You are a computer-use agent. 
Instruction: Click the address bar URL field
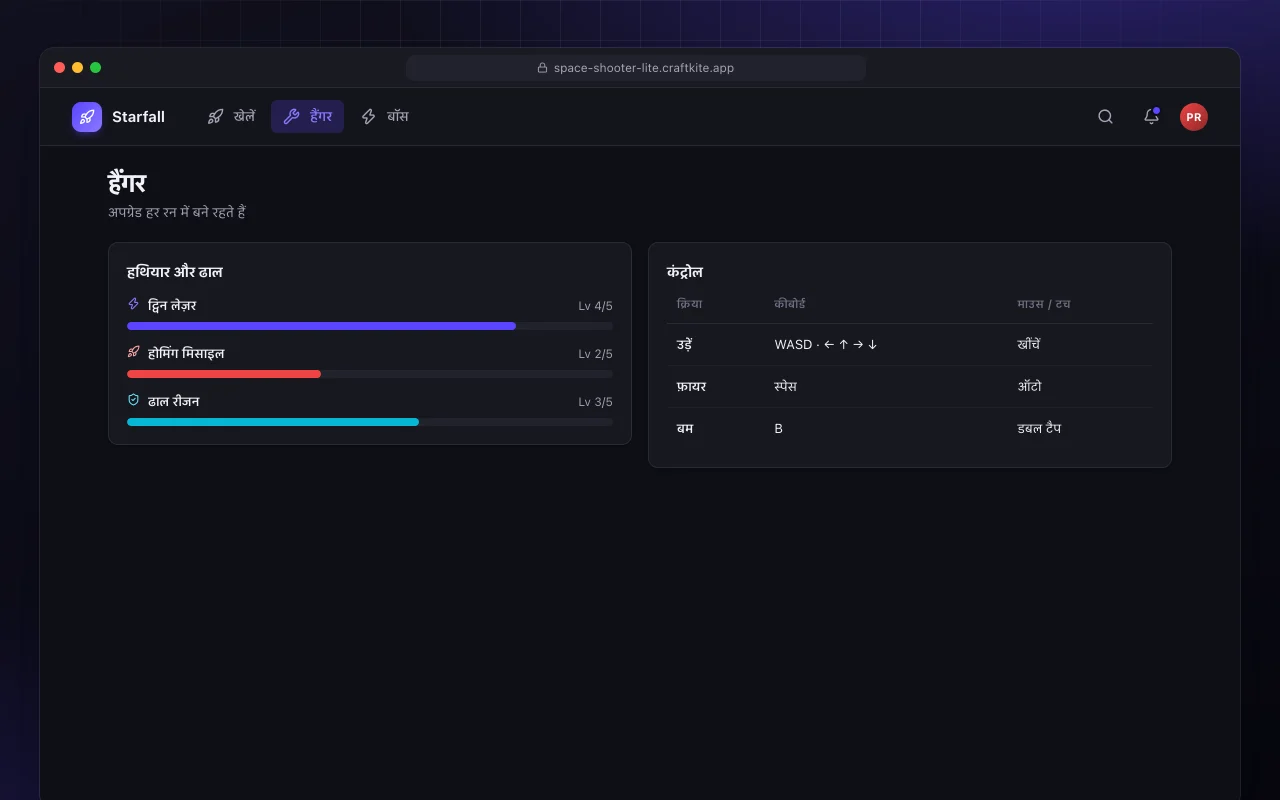tap(636, 68)
